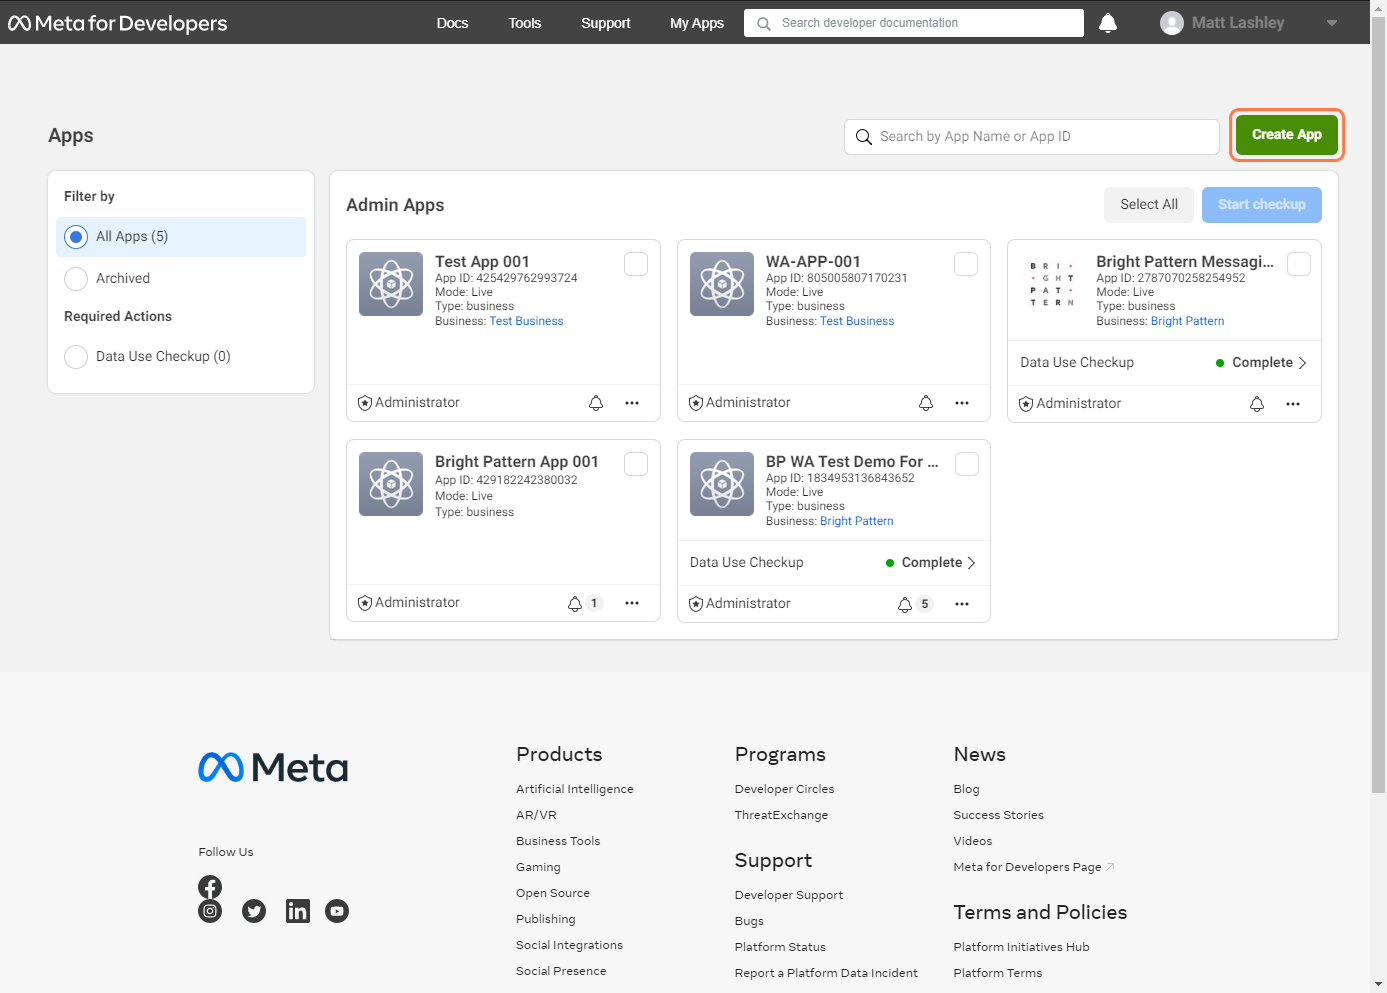The width and height of the screenshot is (1387, 993).
Task: Open more options menu for WA-APP-001
Action: pos(962,403)
